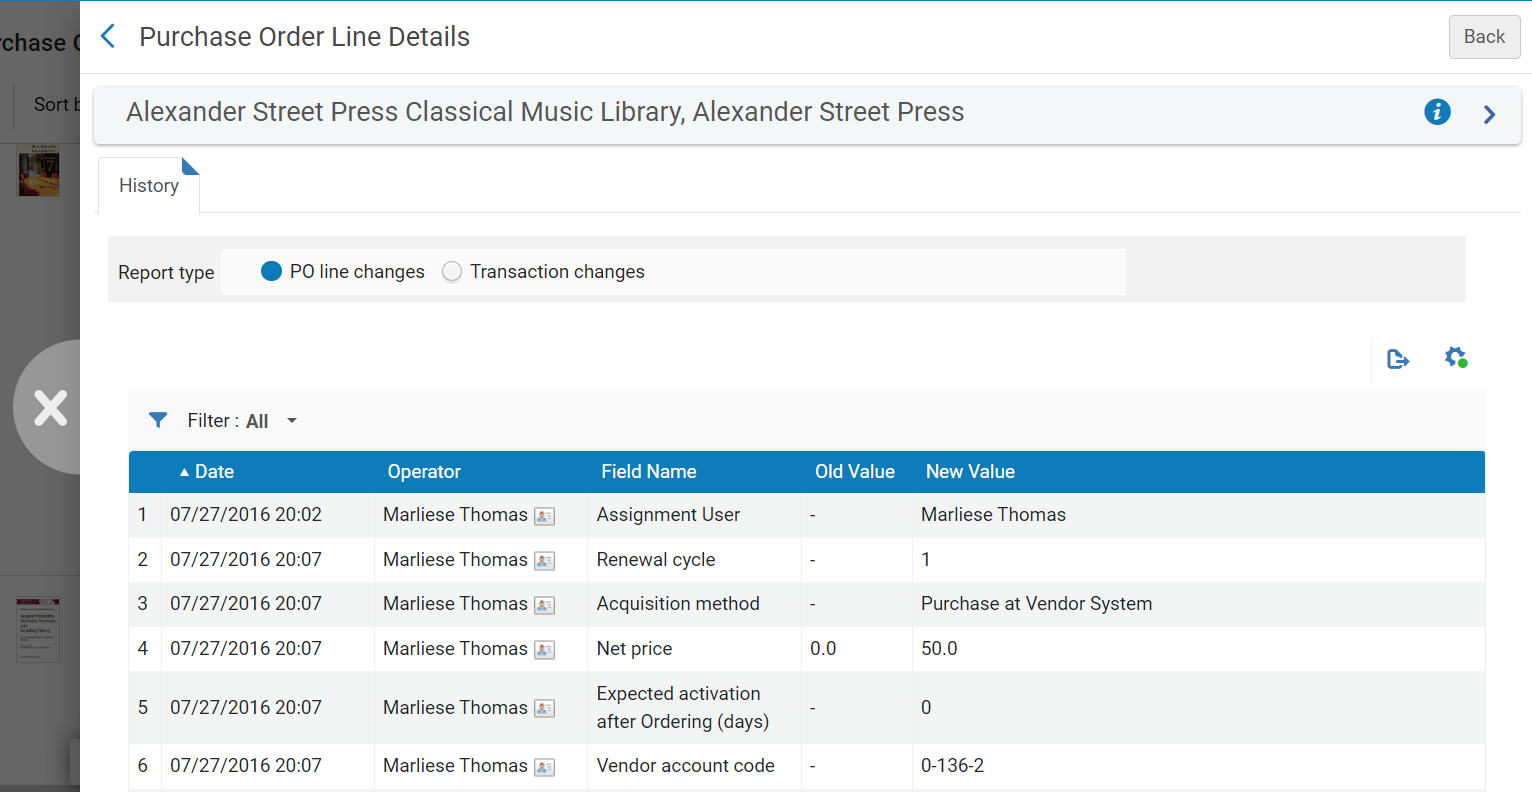This screenshot has height=792, width=1532.
Task: Open user card icon in the Vendor account code row
Action: click(544, 767)
